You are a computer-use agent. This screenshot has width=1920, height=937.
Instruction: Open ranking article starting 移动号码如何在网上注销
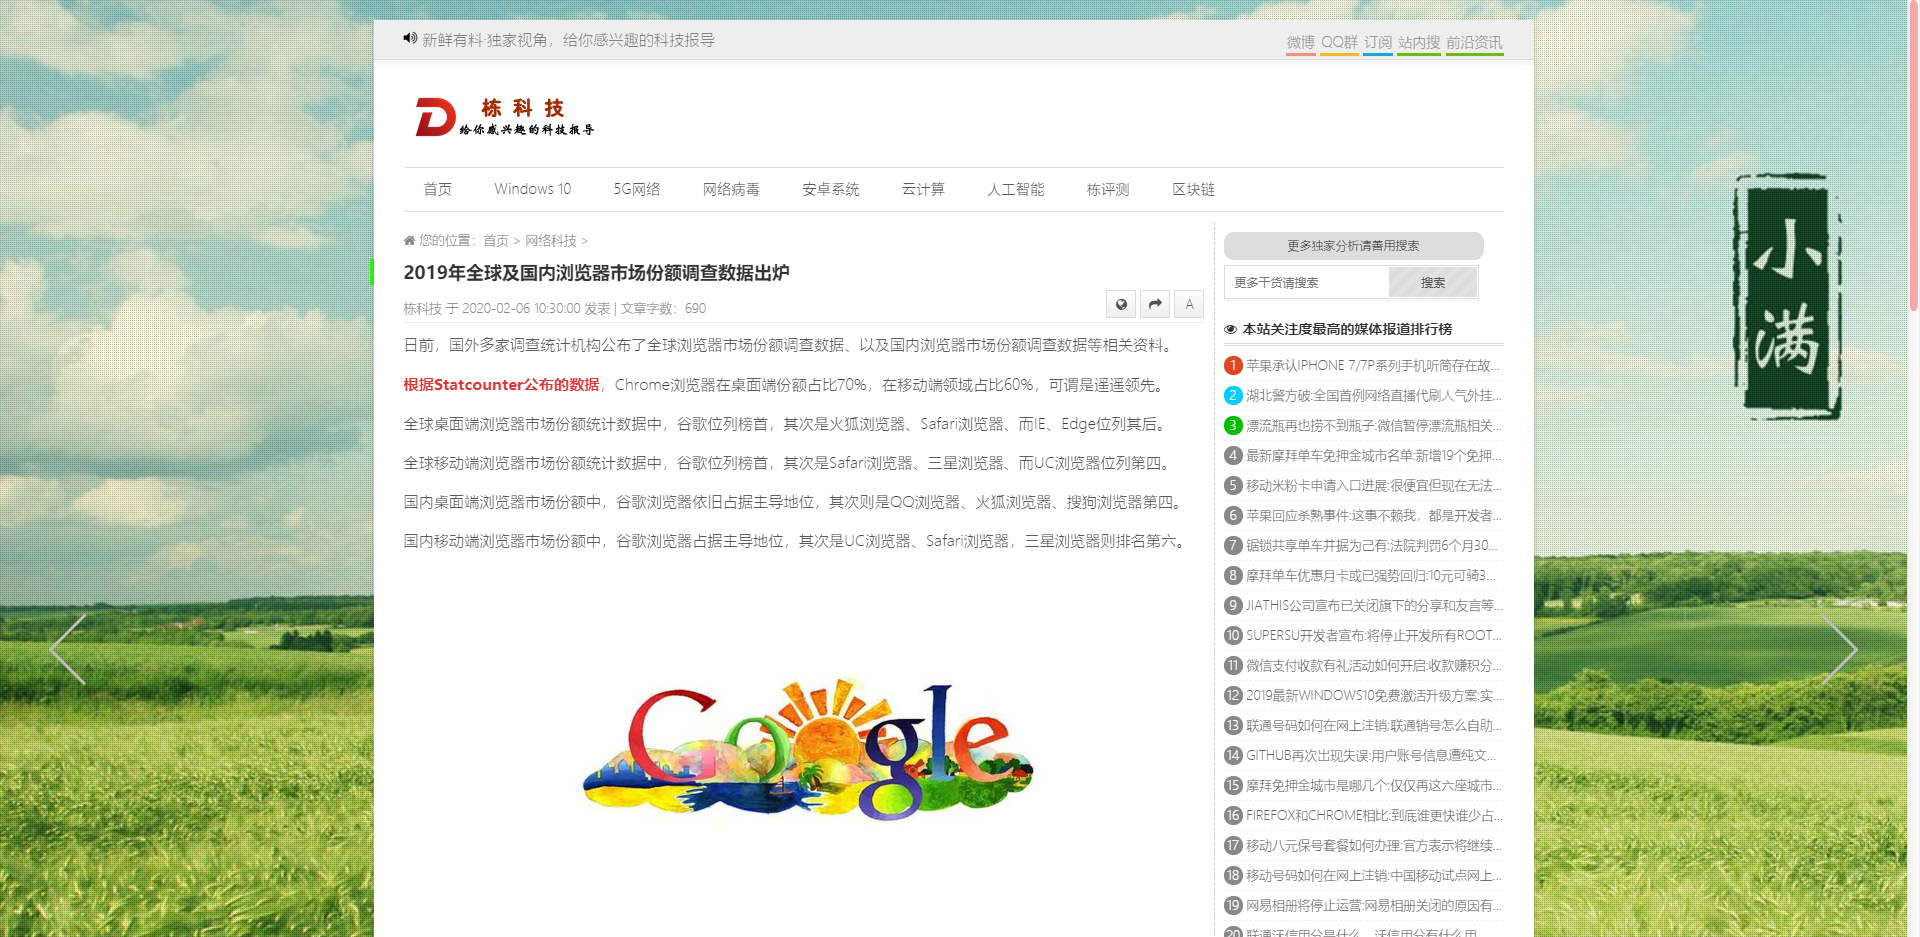pos(1373,876)
